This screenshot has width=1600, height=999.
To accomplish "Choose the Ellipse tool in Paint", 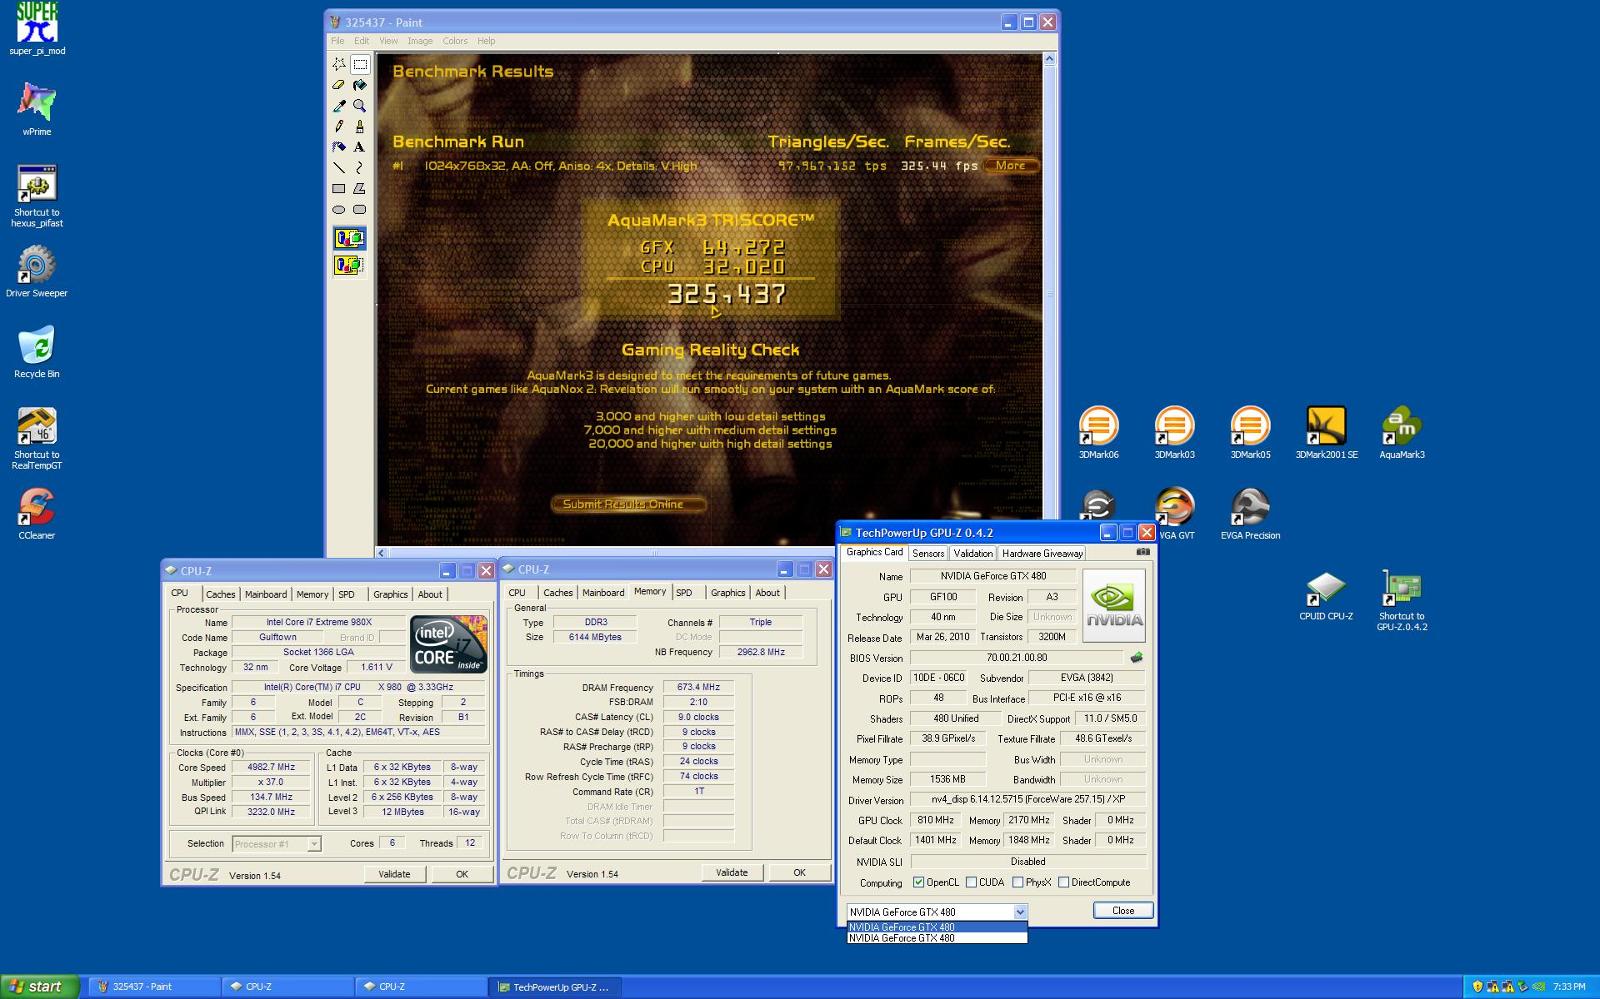I will [x=339, y=209].
